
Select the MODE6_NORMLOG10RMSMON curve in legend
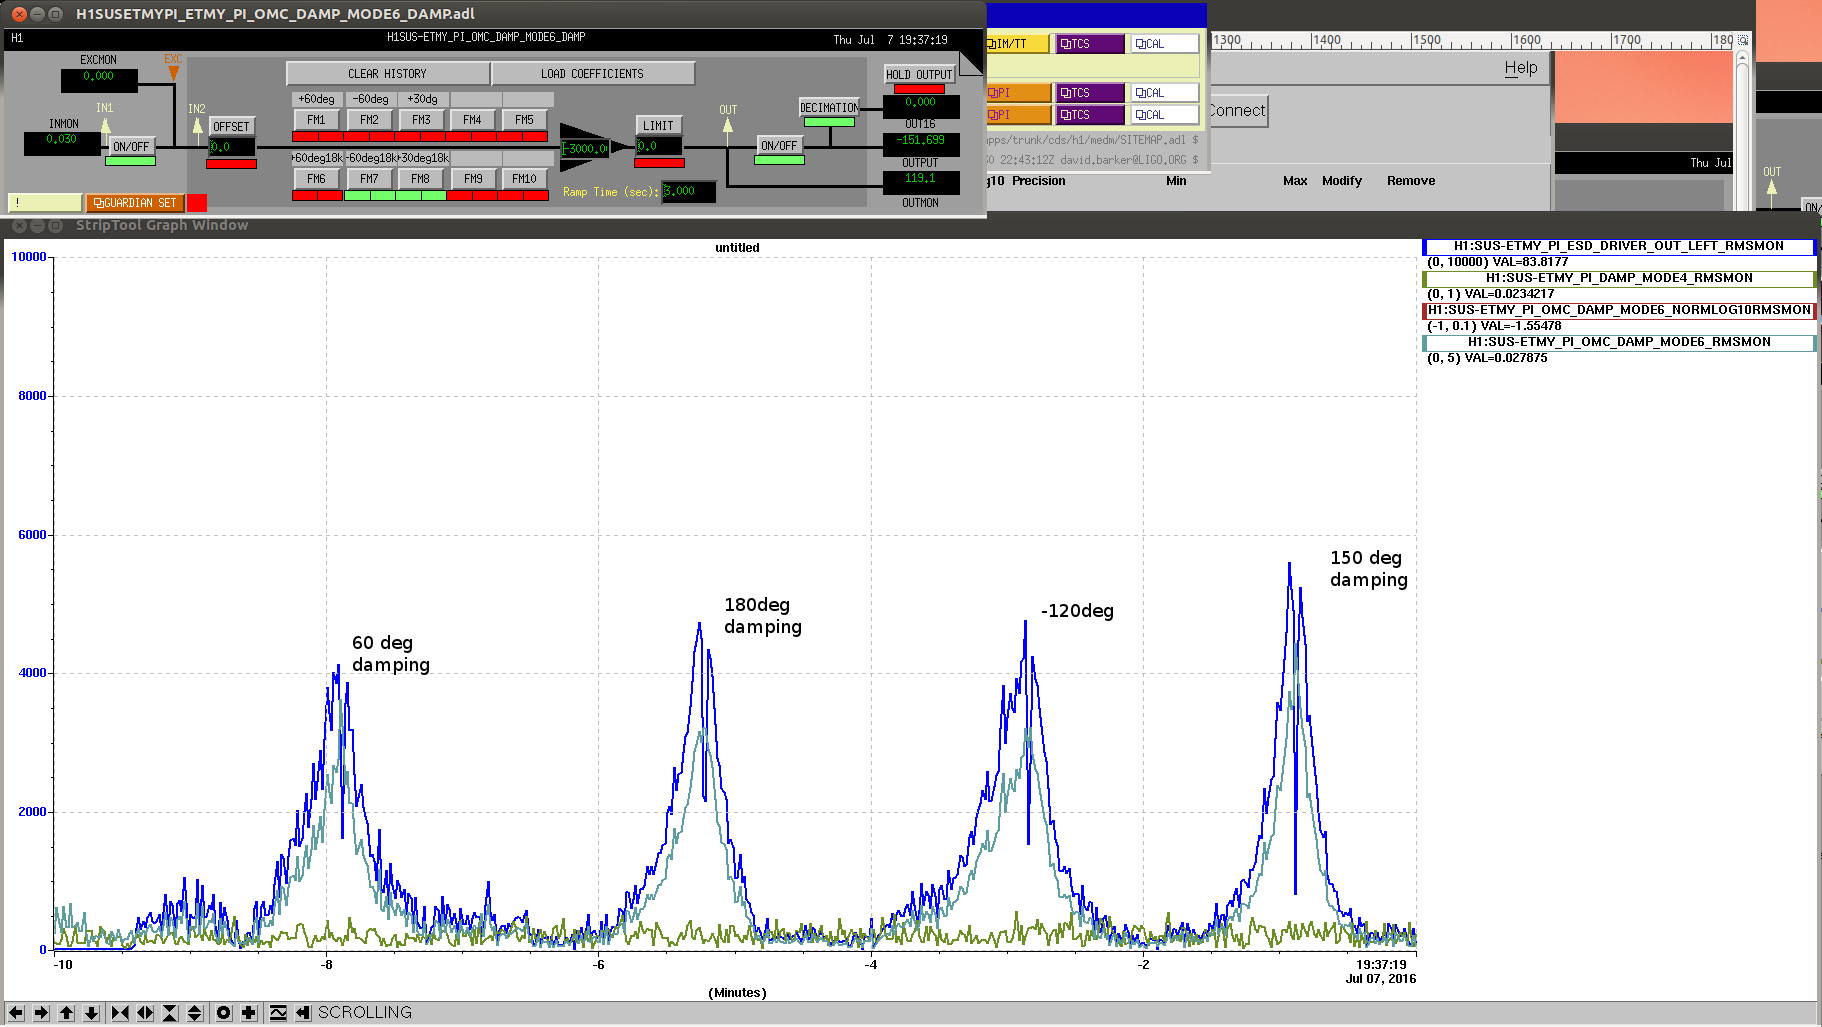tap(1619, 310)
